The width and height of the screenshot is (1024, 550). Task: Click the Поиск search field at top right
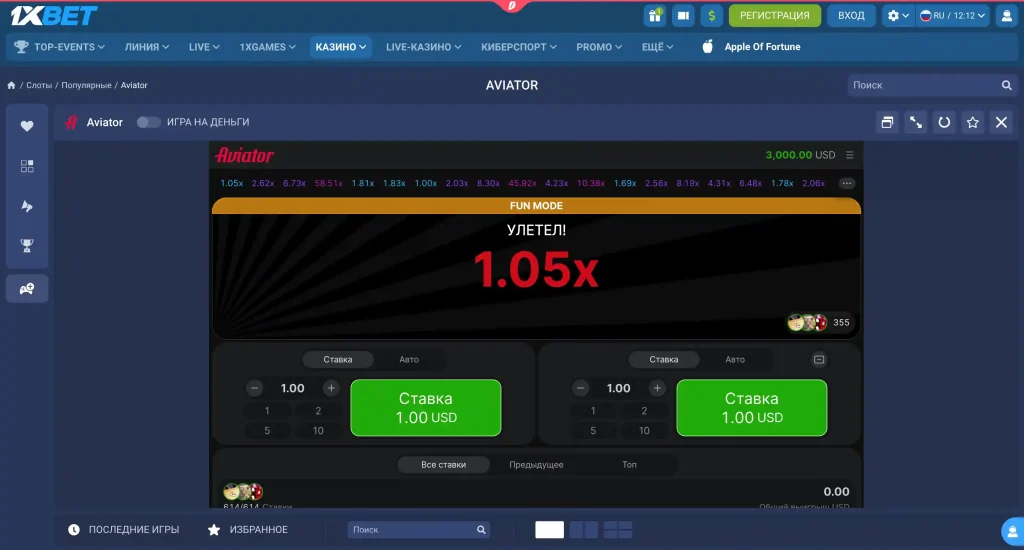(x=923, y=85)
